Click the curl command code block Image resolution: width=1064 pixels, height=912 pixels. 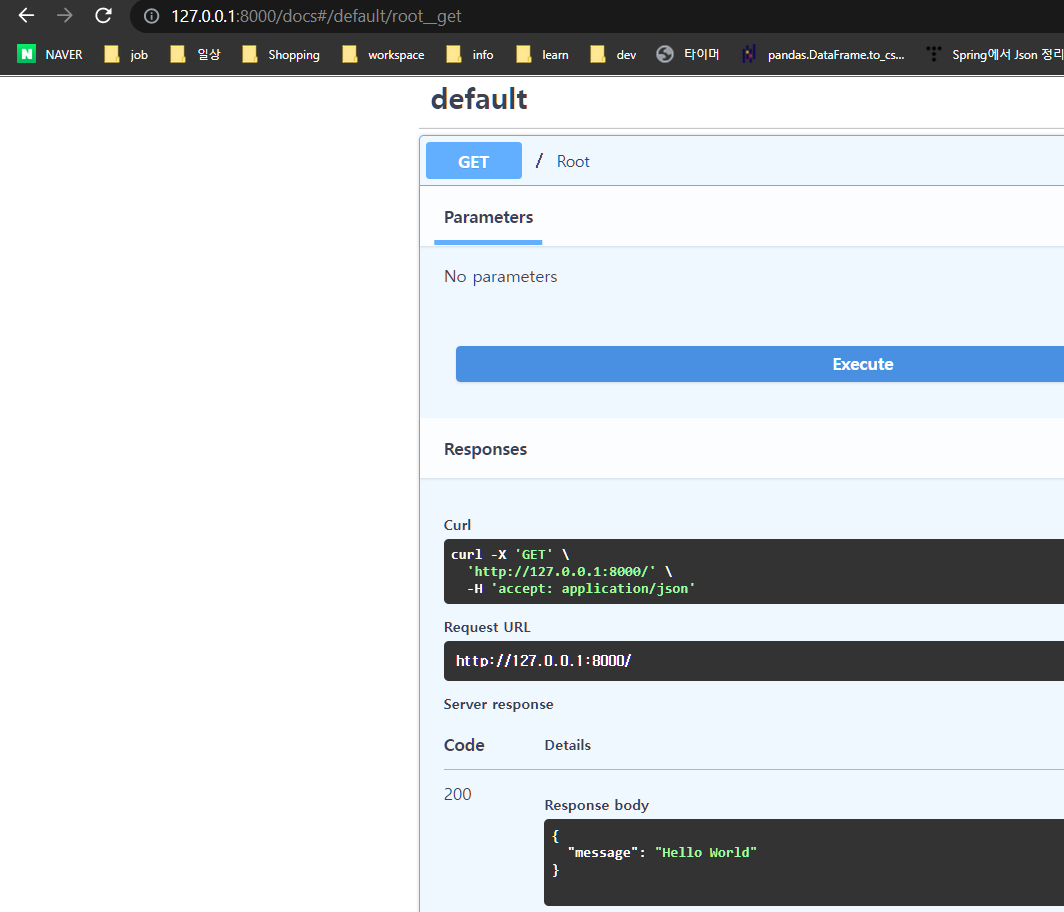pyautogui.click(x=754, y=571)
